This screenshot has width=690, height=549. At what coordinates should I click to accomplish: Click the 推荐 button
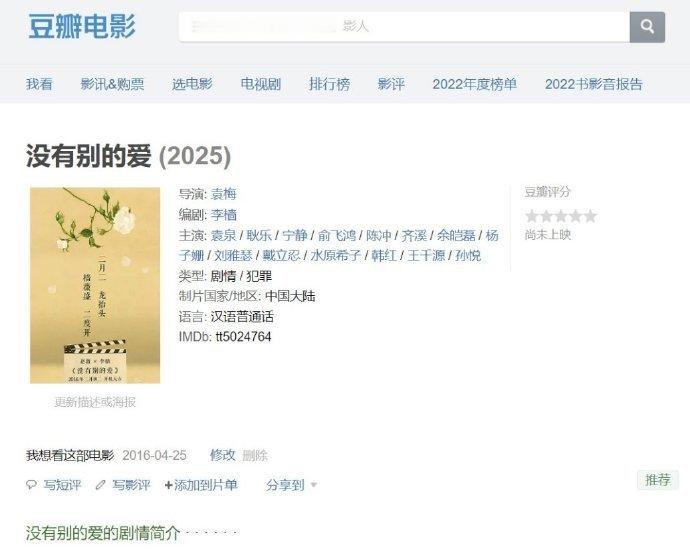pos(658,479)
